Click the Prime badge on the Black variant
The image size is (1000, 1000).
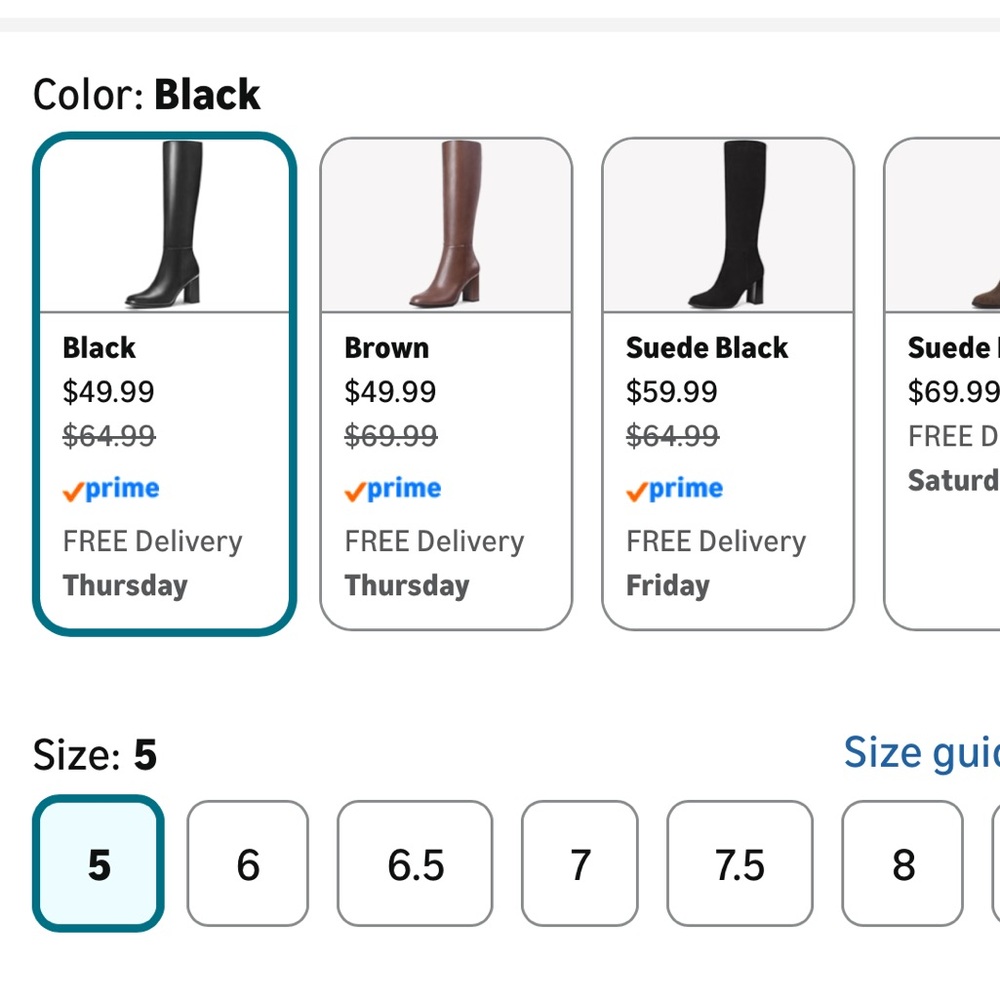pos(110,489)
